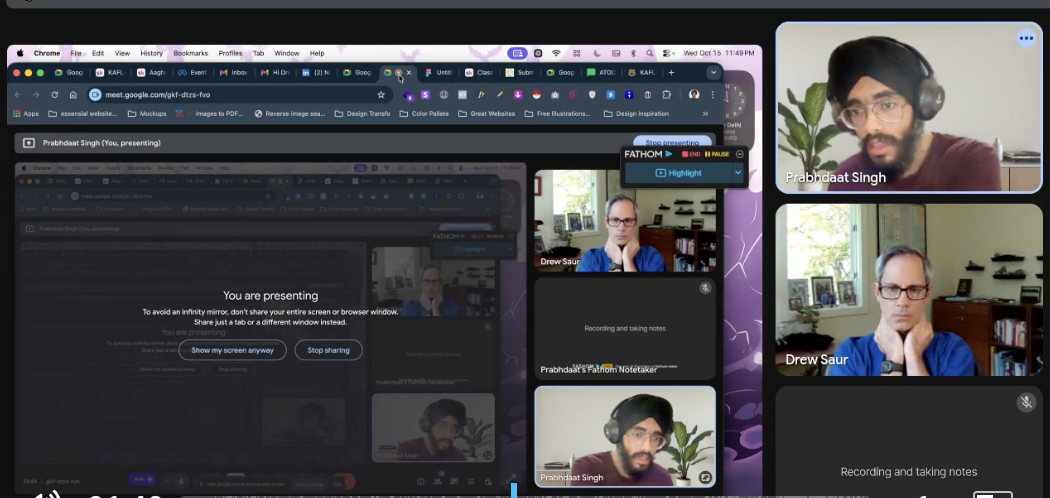Switch to the Untitl Figma tab
This screenshot has width=1050, height=498.
click(439, 72)
